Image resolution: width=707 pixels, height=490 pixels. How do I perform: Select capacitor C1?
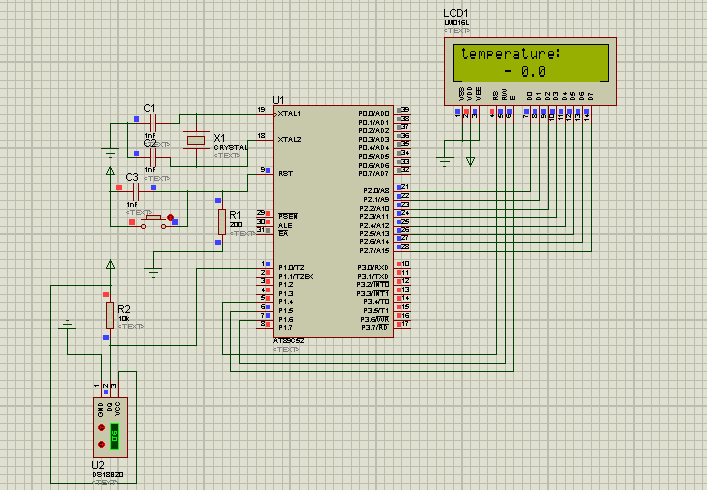[152, 123]
